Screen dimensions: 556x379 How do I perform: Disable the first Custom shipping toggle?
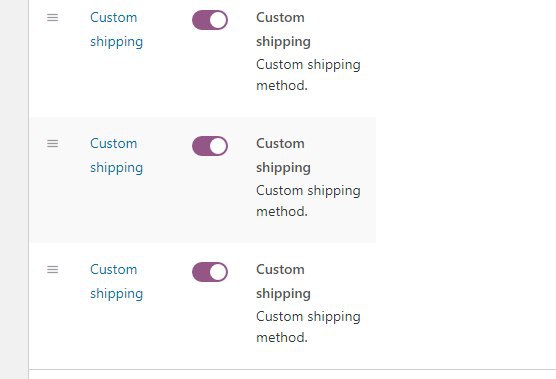210,20
